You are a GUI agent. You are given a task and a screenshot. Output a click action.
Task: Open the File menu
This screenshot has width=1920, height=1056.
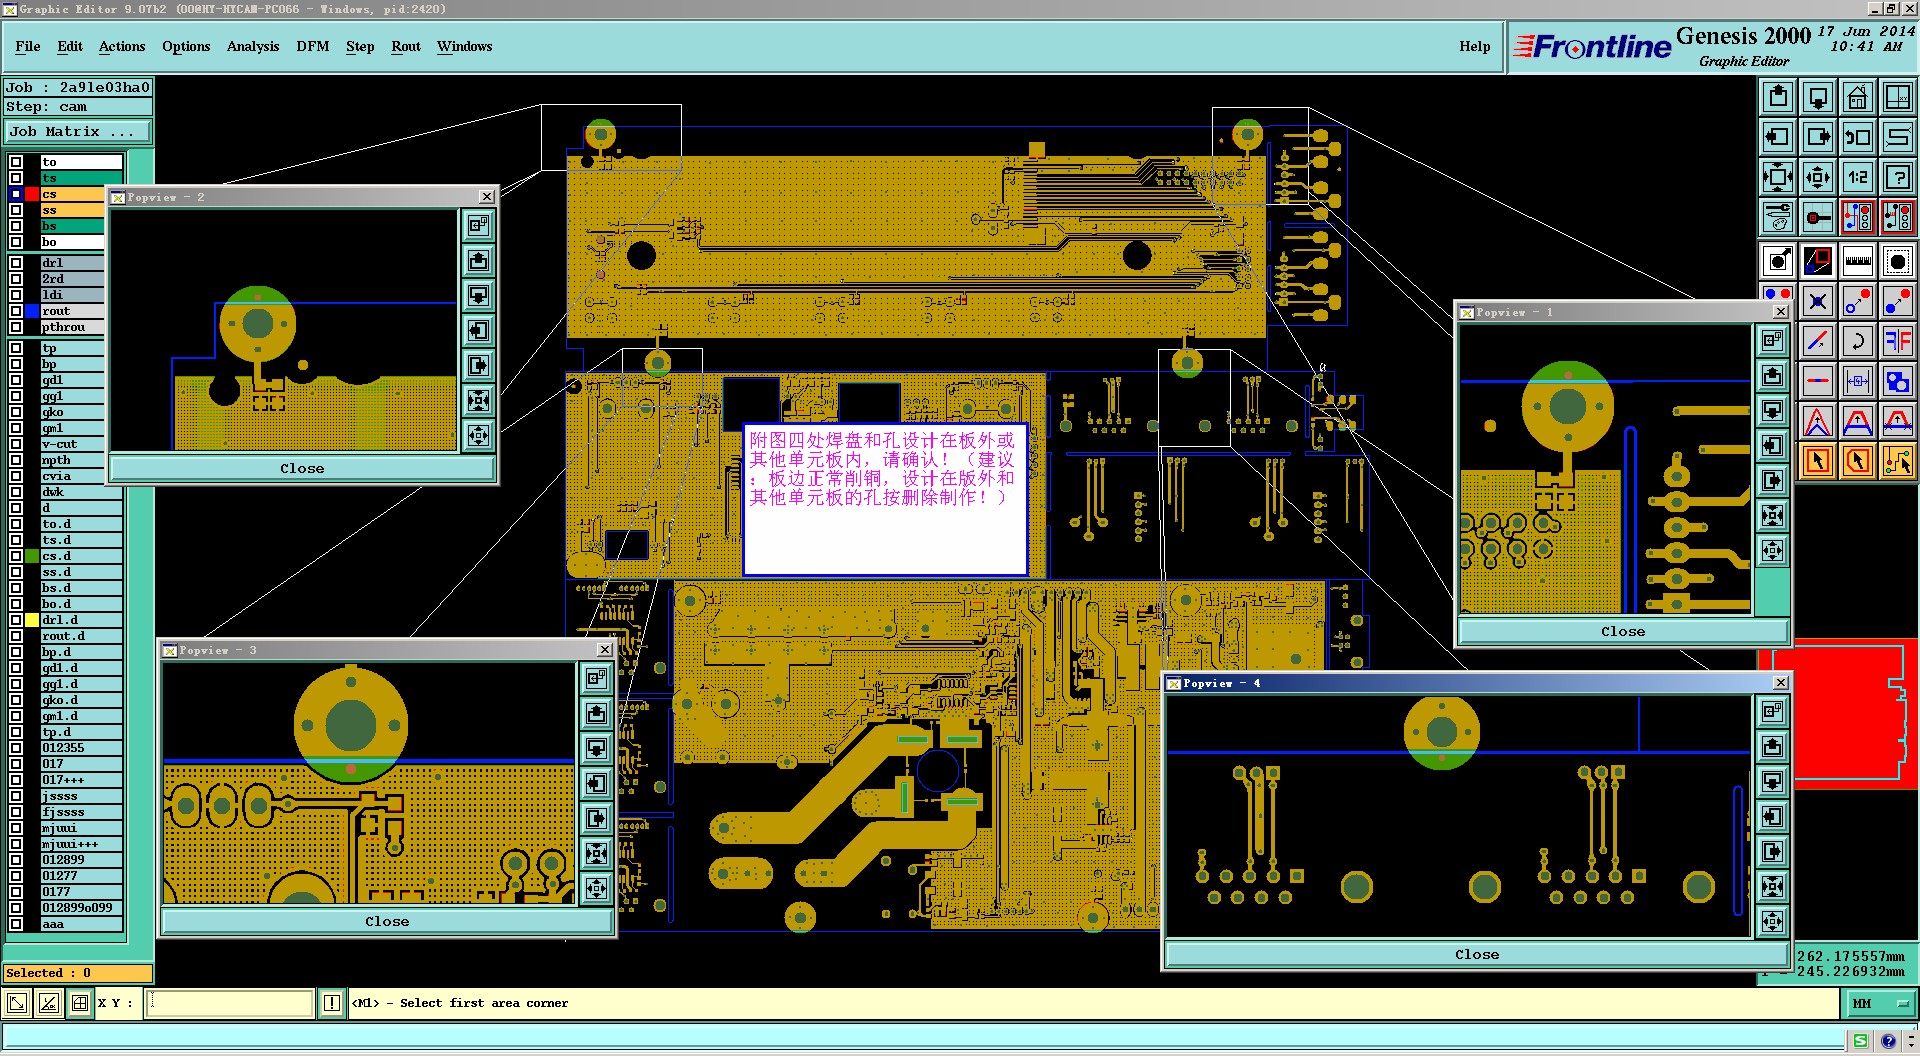click(28, 46)
